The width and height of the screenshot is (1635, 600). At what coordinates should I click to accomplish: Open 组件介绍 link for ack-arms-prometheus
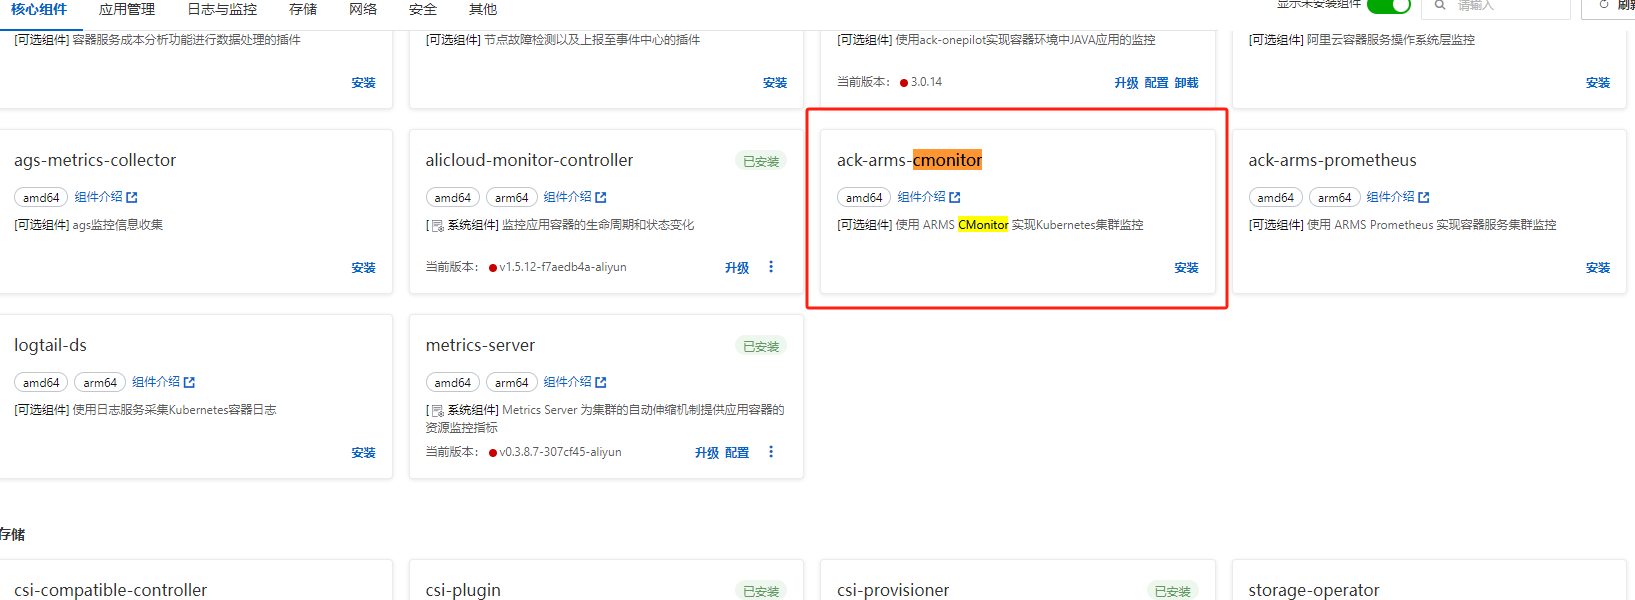(1390, 197)
